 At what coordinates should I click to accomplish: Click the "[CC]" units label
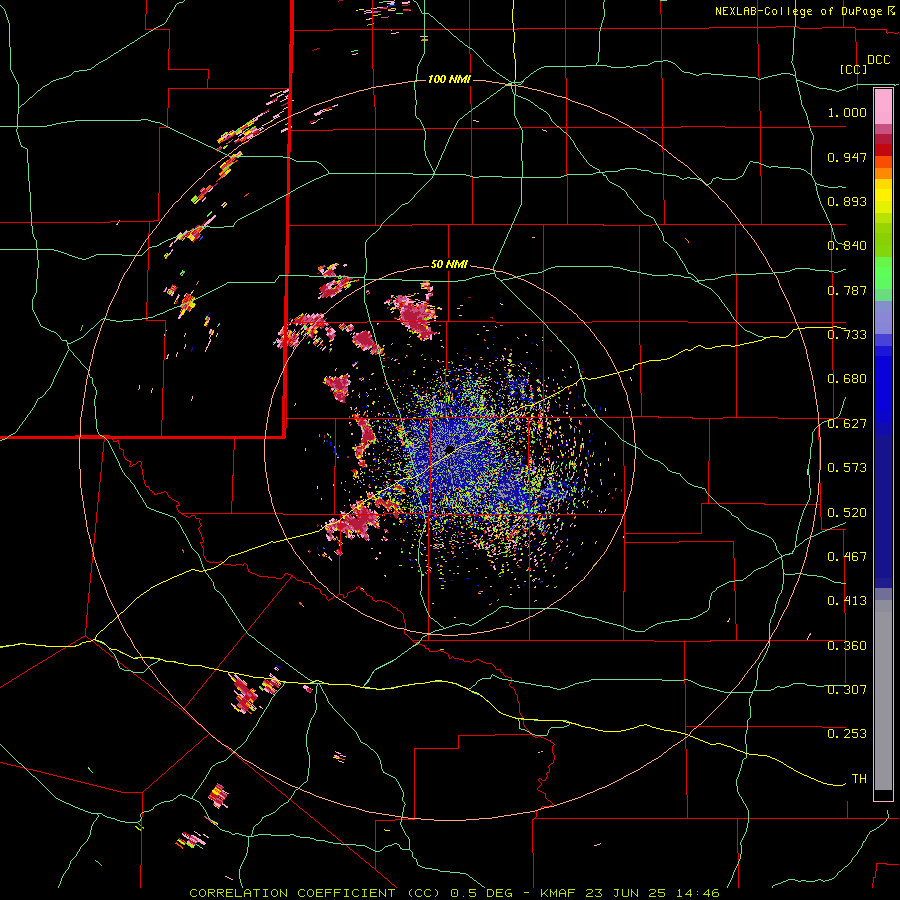pyautogui.click(x=854, y=69)
